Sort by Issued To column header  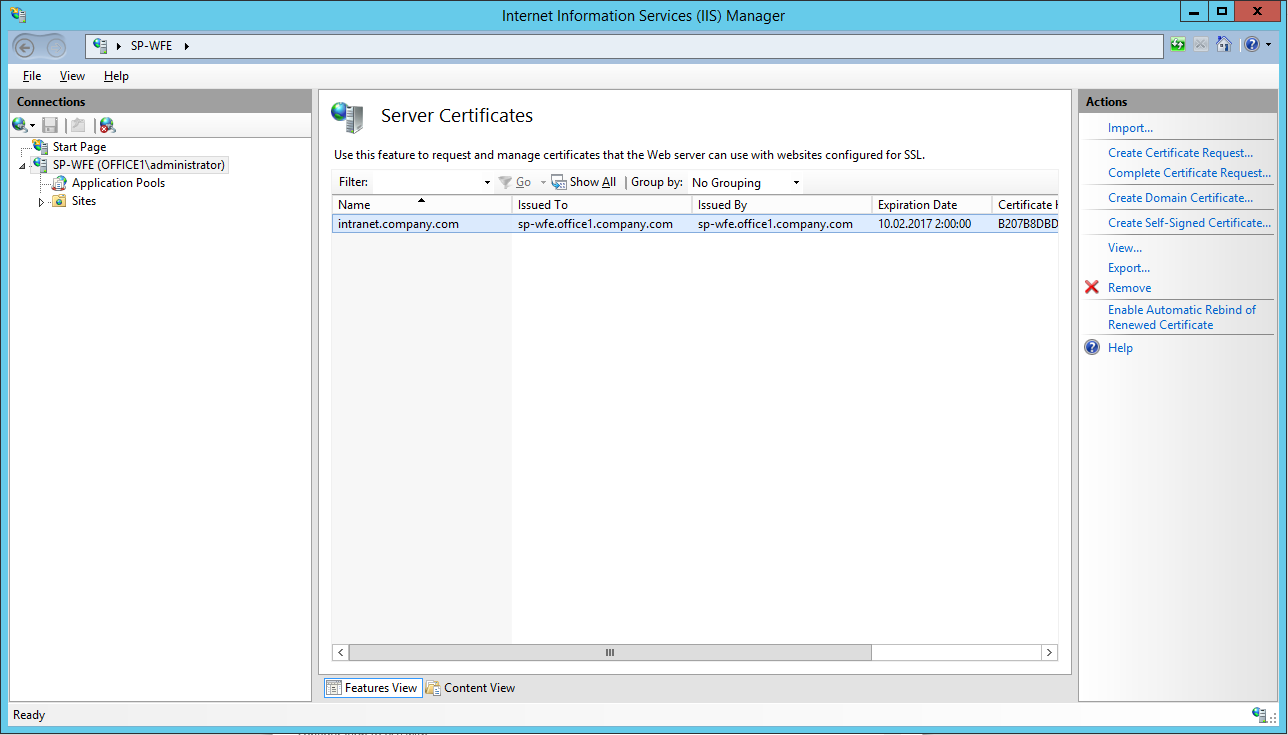point(601,204)
